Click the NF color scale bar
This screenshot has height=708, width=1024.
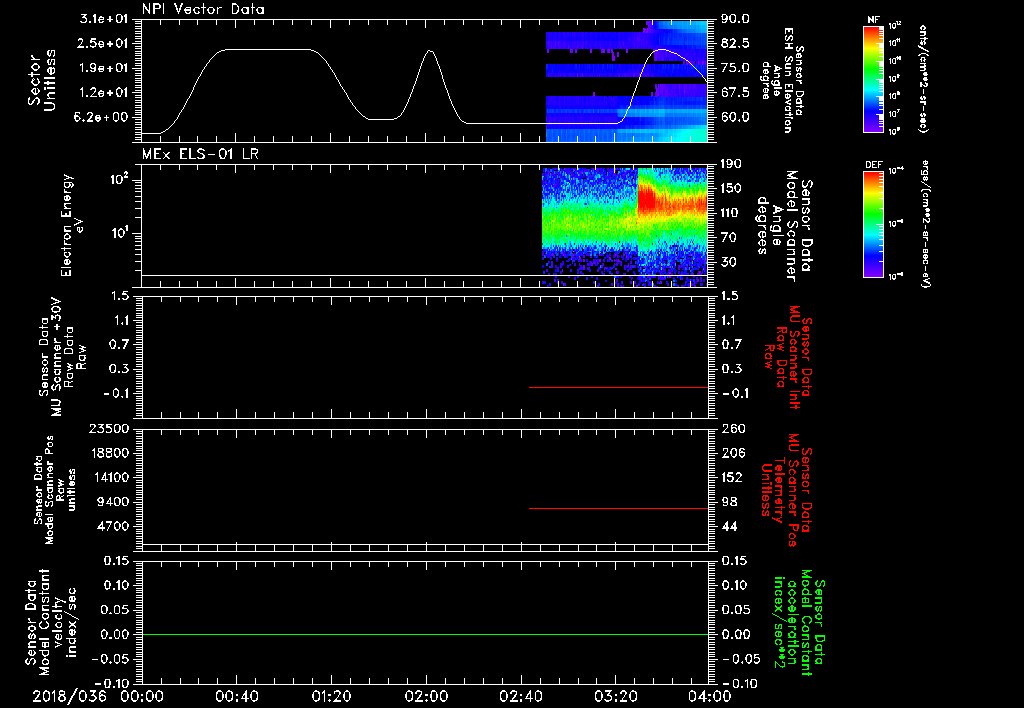[x=874, y=78]
